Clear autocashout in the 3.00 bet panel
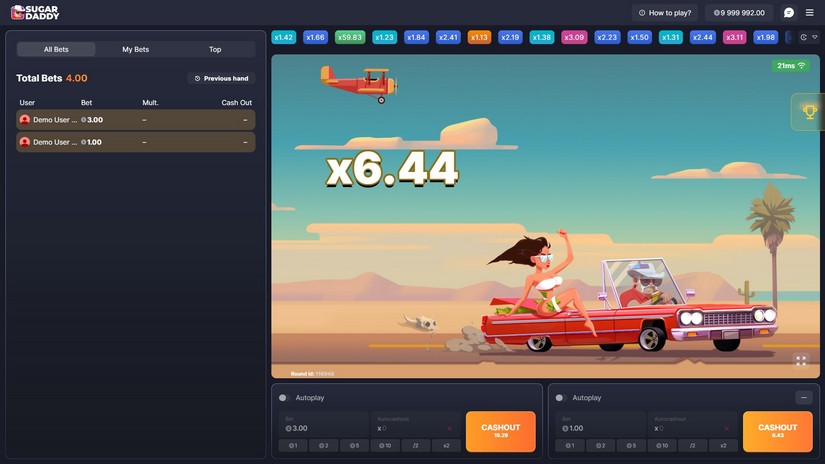The width and height of the screenshot is (825, 464). tap(449, 428)
